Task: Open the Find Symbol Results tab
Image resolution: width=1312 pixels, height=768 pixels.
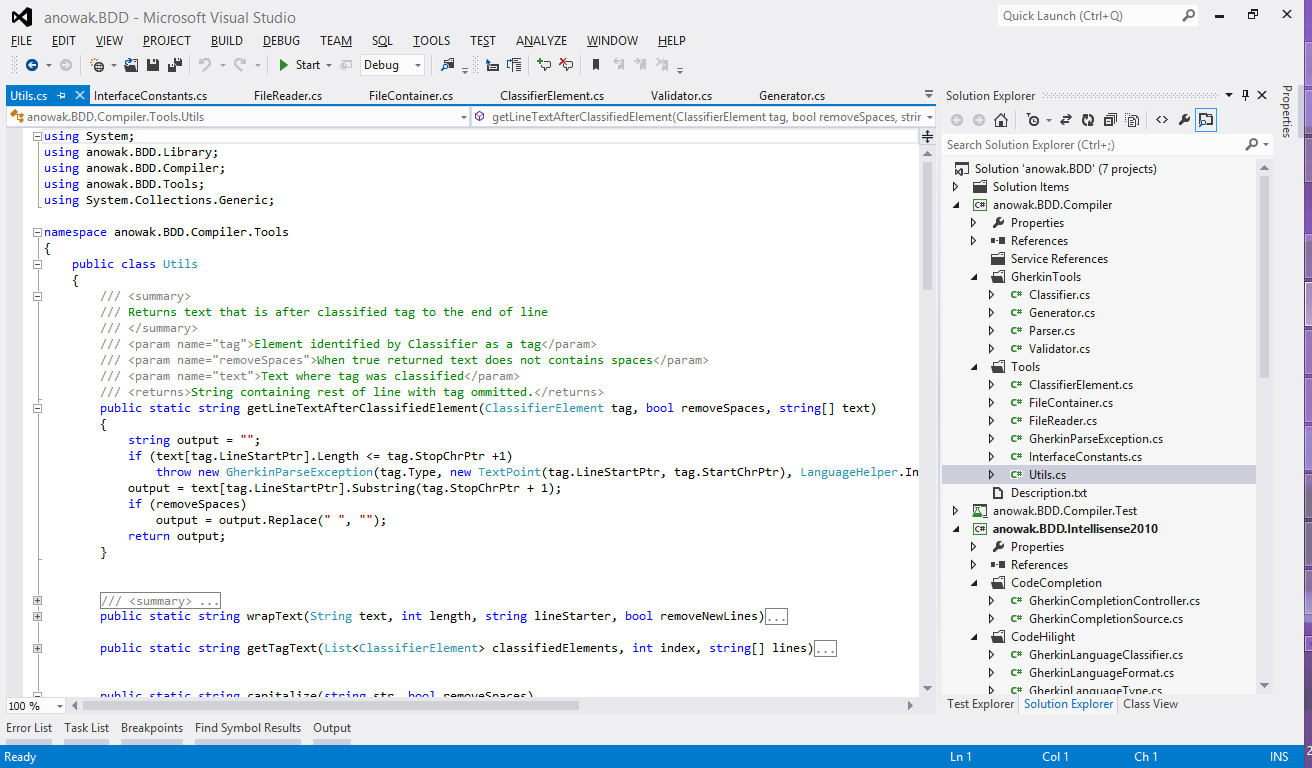Action: [248, 728]
